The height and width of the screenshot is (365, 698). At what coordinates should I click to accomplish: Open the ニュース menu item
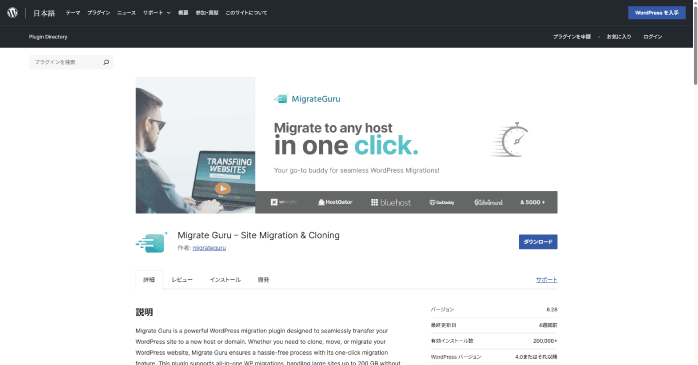coord(126,13)
